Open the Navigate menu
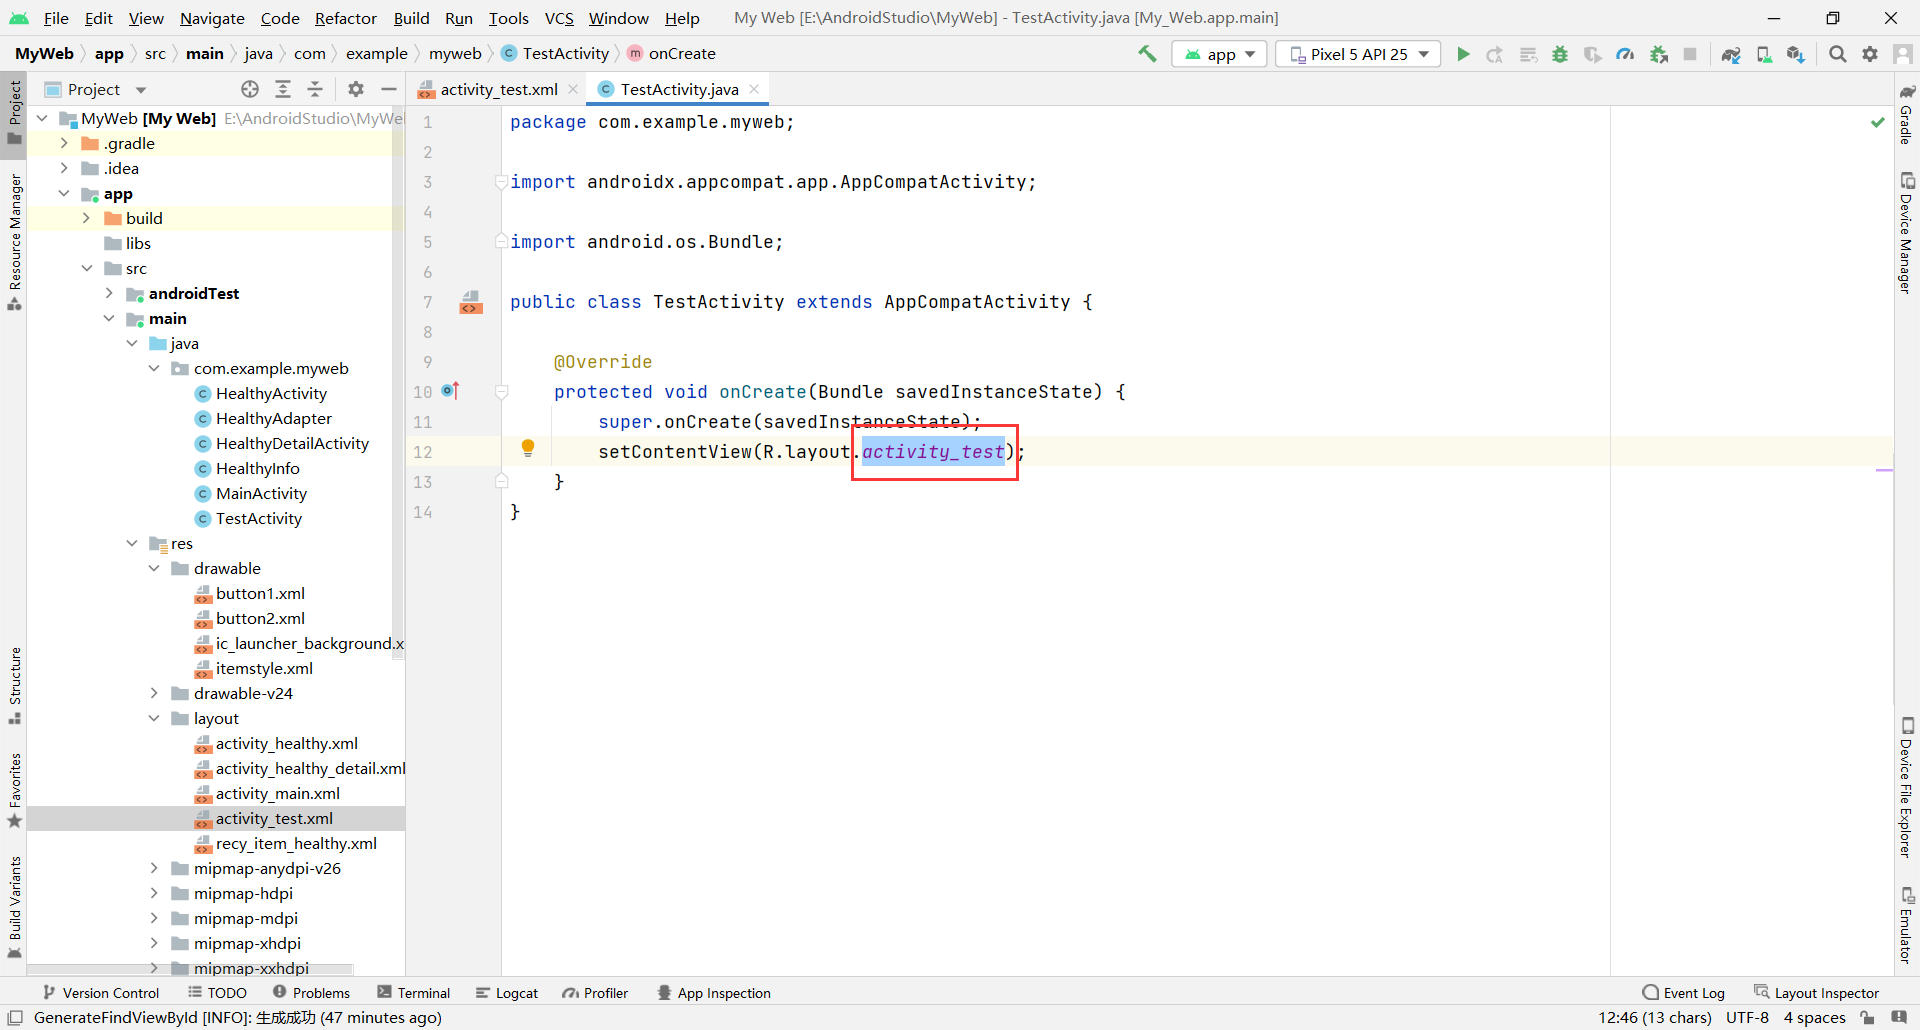This screenshot has width=1920, height=1030. [212, 18]
